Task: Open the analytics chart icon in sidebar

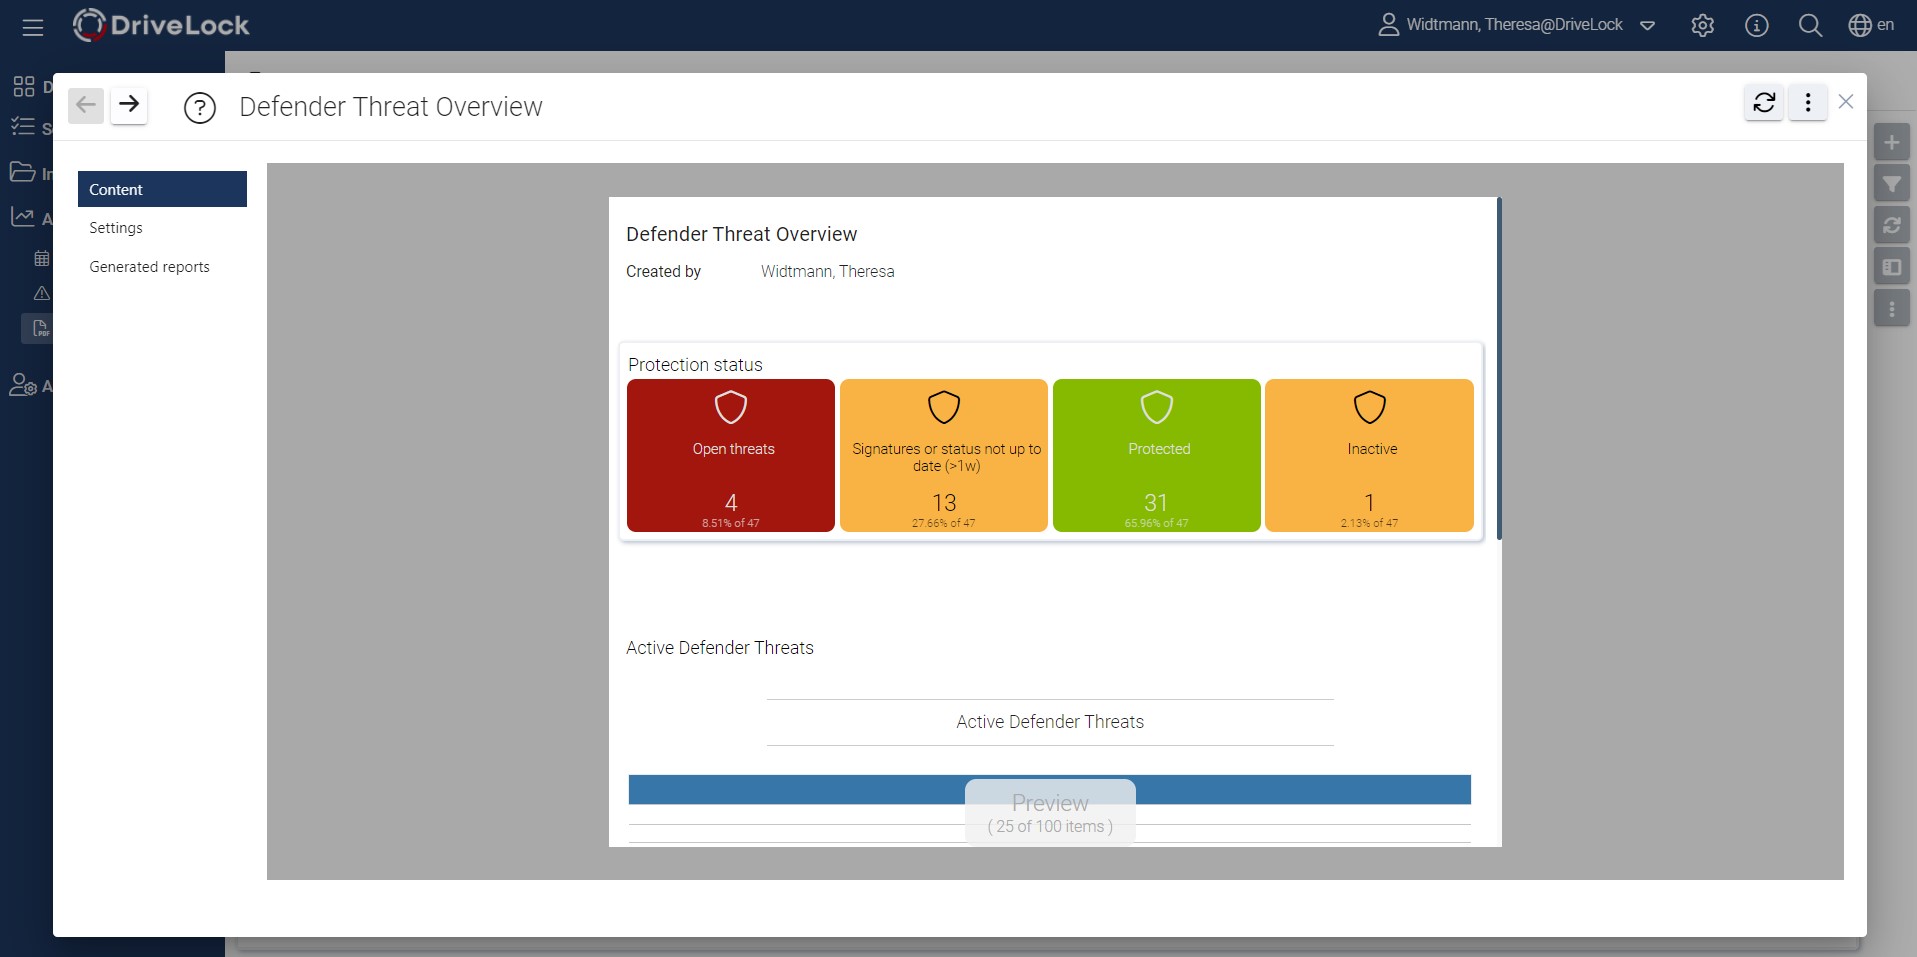Action: (23, 217)
